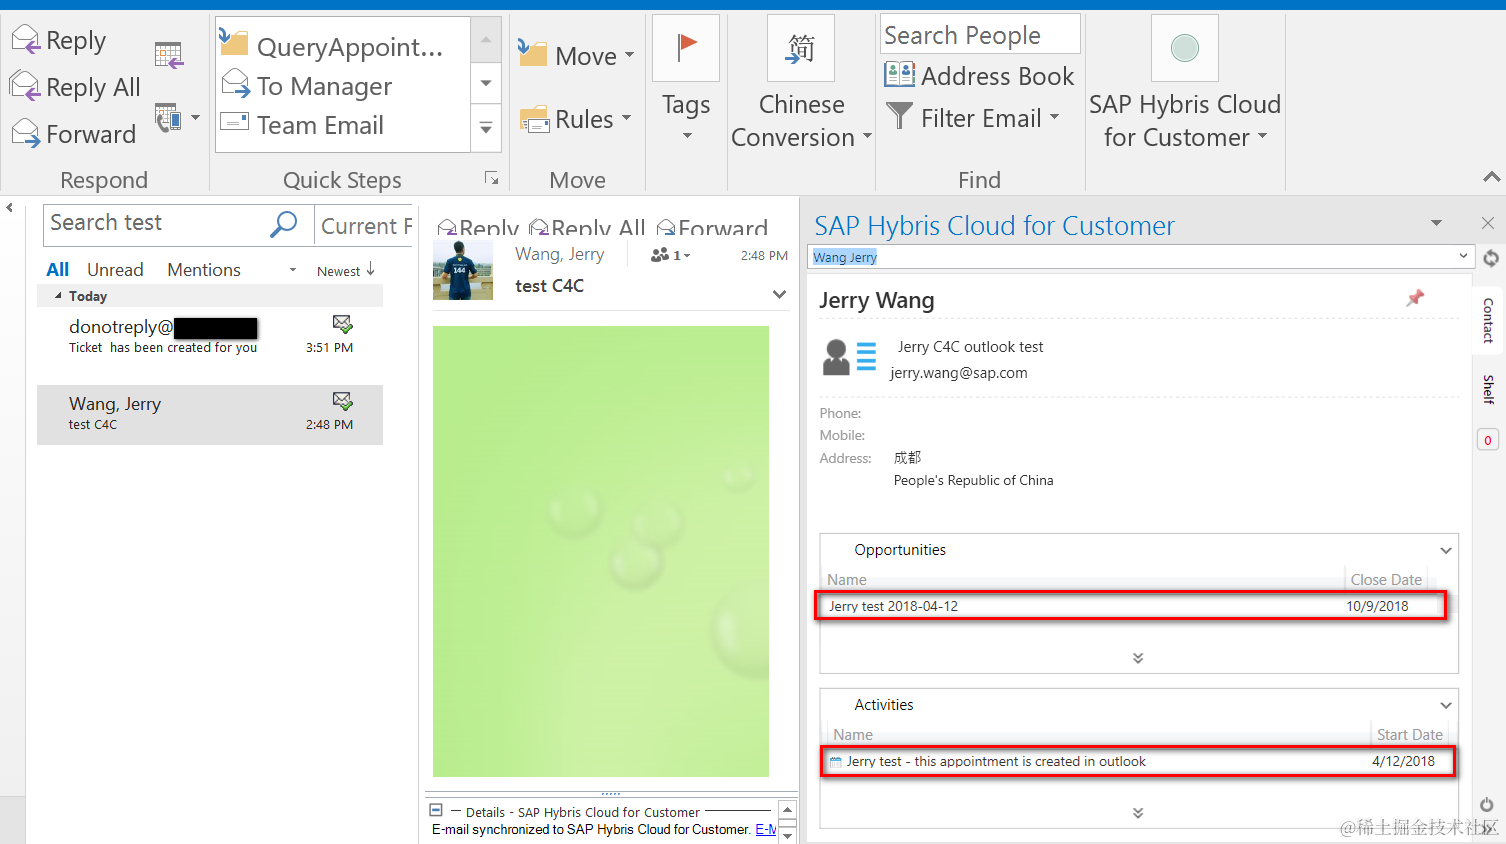Move down one row in the Quick Steps gallery

click(486, 83)
